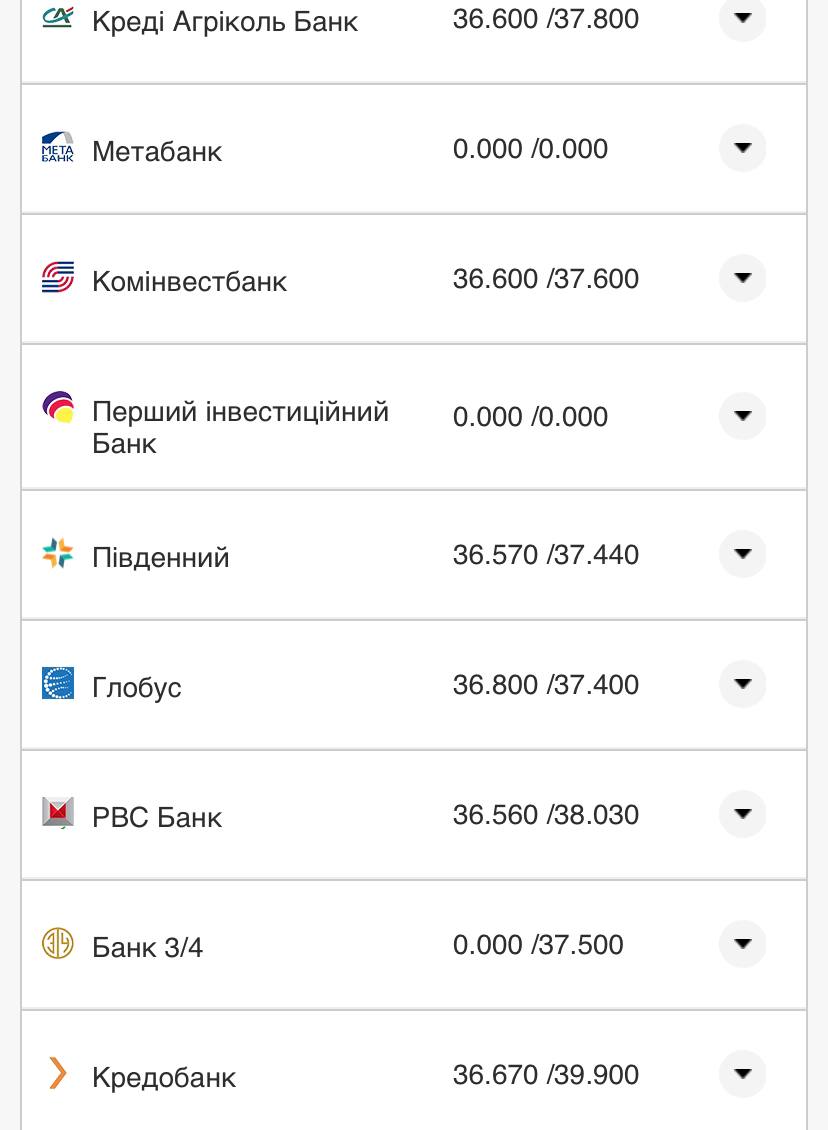828x1130 pixels.
Task: Expand the Креді Агріколь Банк row
Action: point(742,18)
